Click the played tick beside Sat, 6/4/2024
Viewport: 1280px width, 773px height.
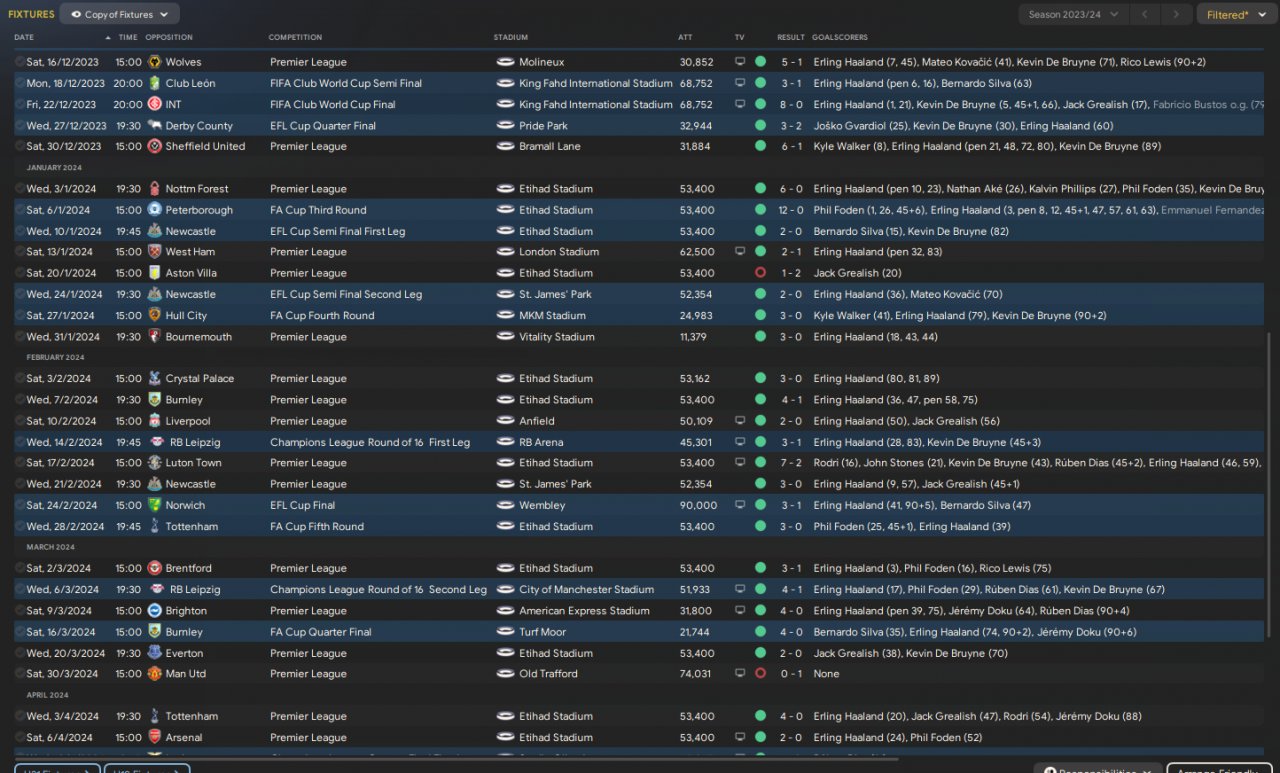[20, 738]
